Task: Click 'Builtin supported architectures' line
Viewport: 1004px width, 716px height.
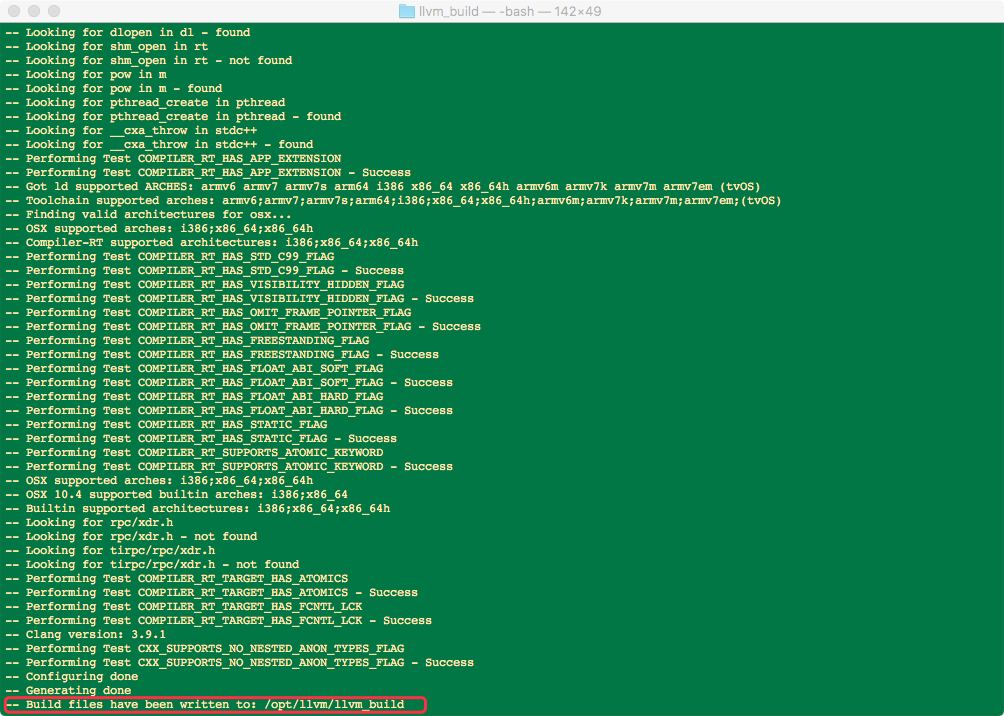Action: (x=198, y=509)
